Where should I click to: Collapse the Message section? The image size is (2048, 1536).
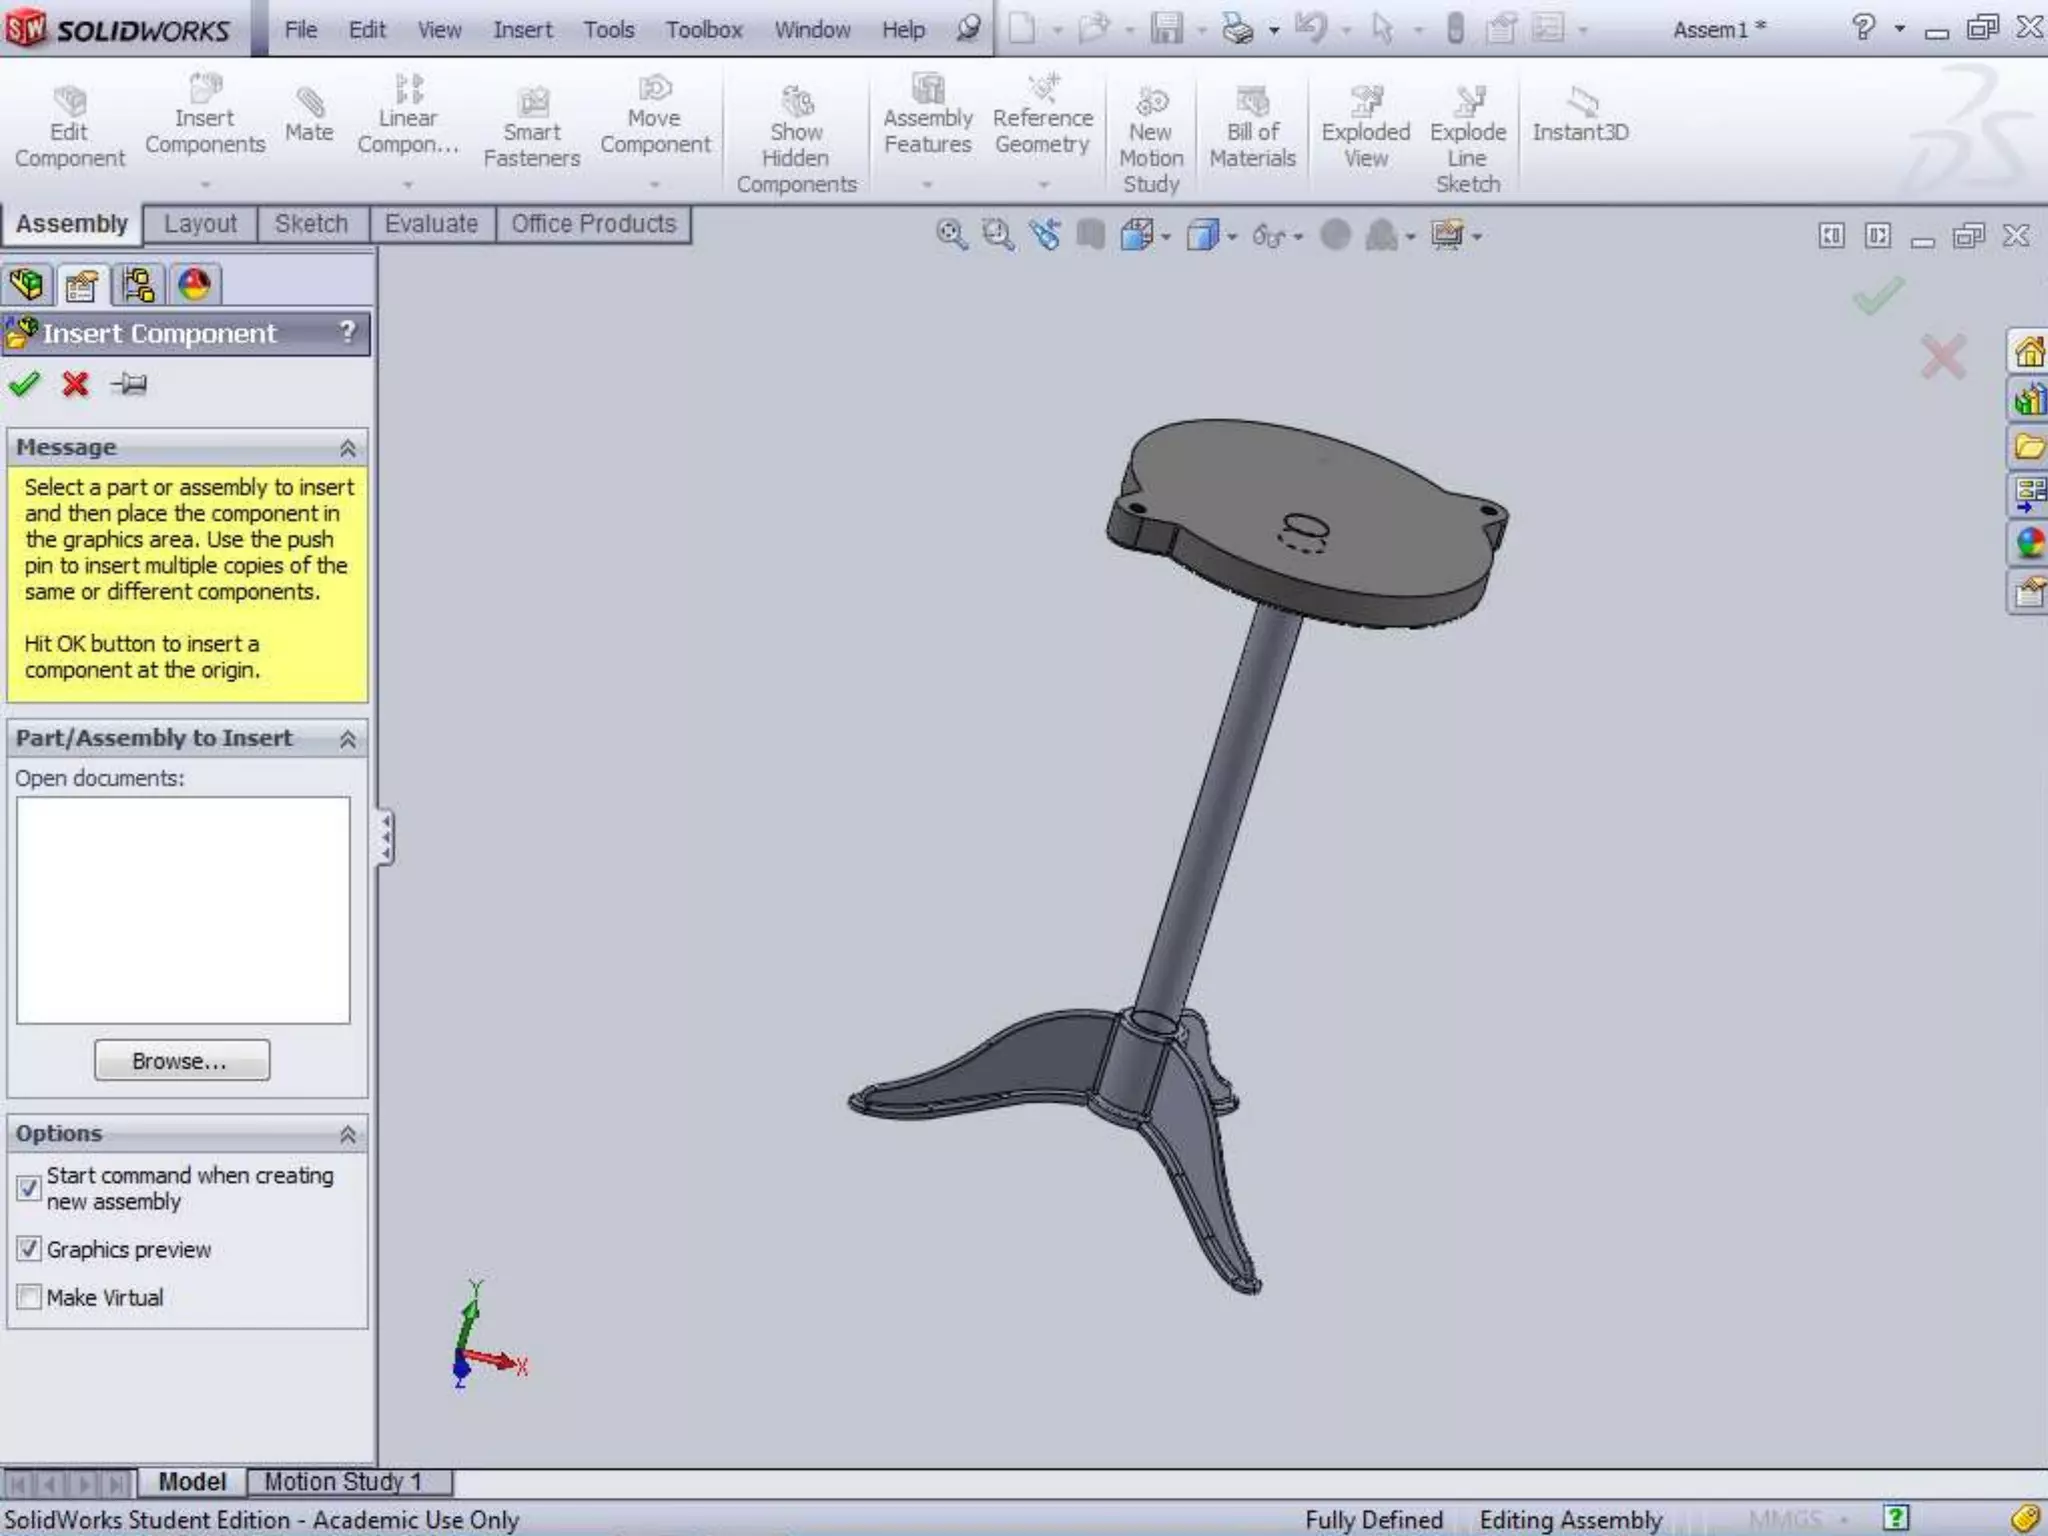[348, 448]
